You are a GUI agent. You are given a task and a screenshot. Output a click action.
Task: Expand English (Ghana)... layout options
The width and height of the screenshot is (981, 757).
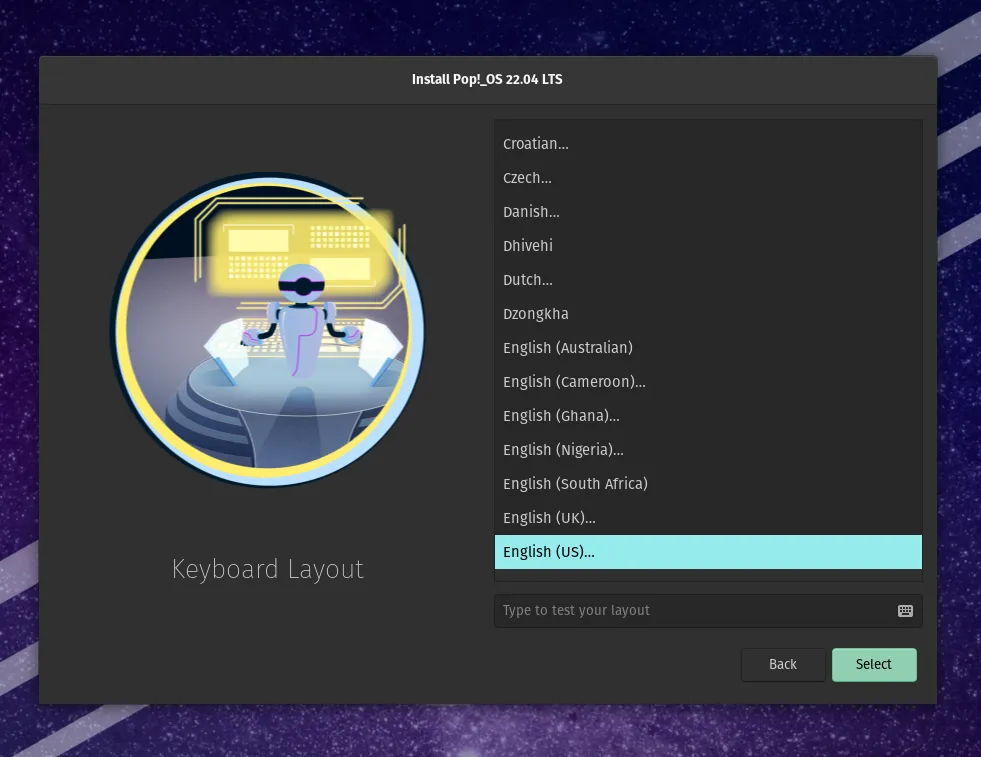pyautogui.click(x=561, y=416)
